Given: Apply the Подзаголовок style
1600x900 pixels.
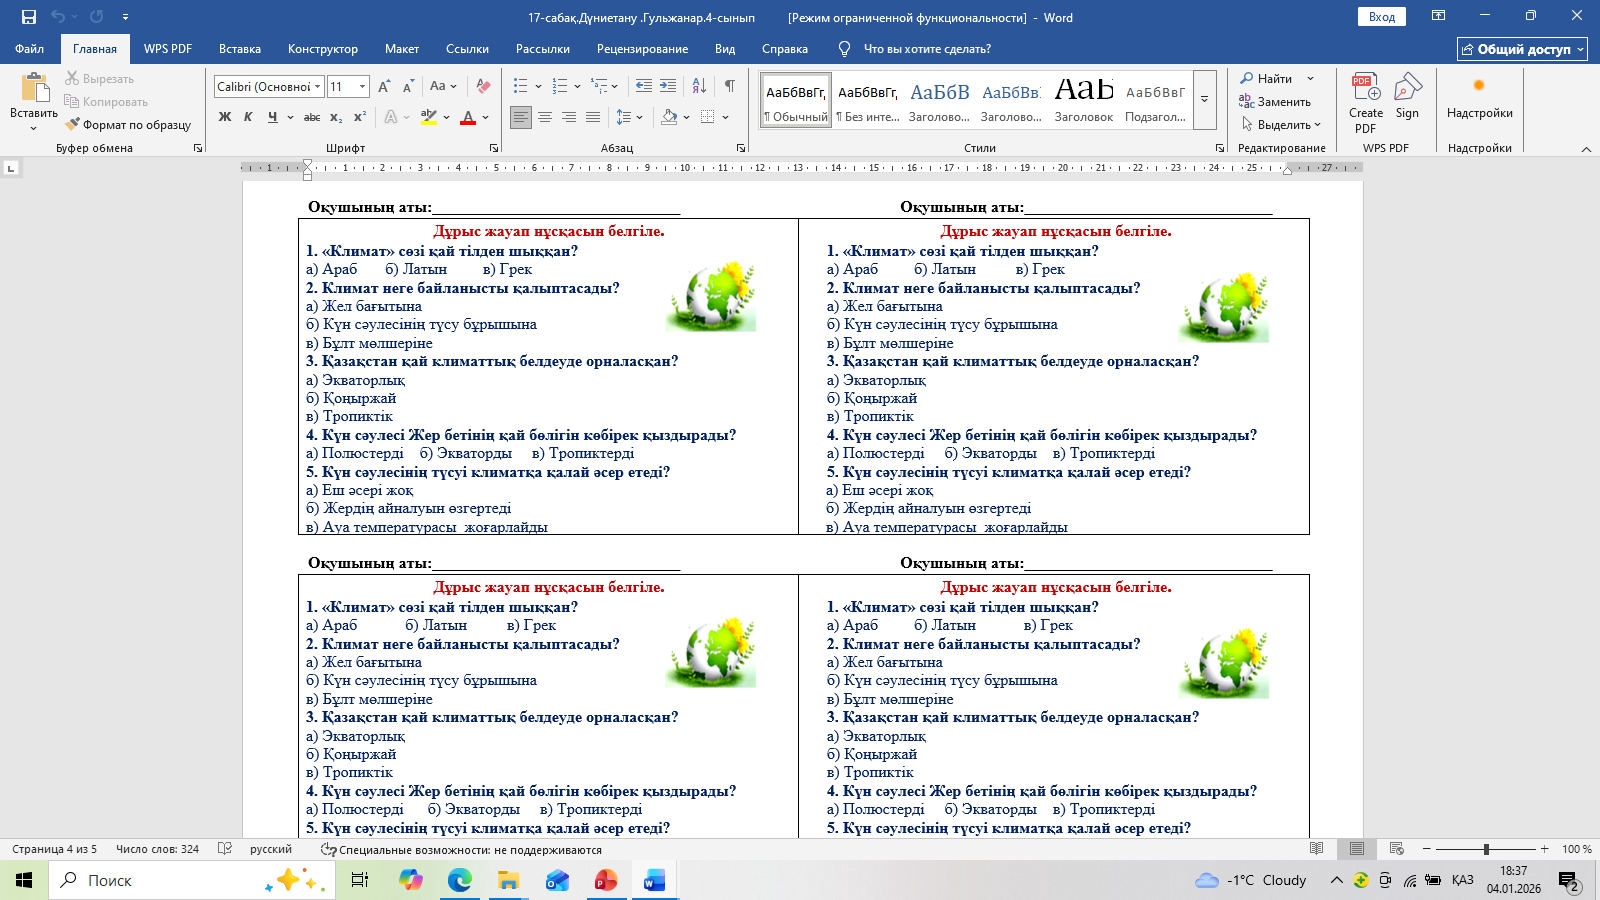Looking at the screenshot, I should (1155, 100).
